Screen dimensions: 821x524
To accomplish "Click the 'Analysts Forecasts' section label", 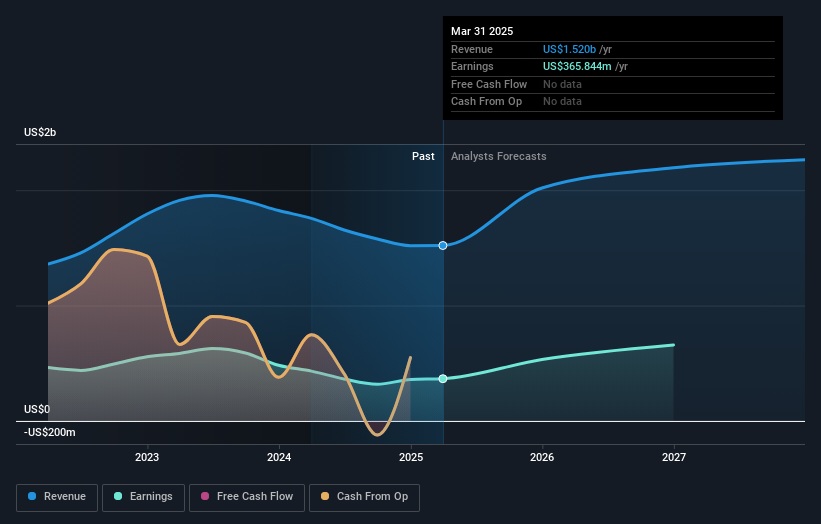I will 498,157.
